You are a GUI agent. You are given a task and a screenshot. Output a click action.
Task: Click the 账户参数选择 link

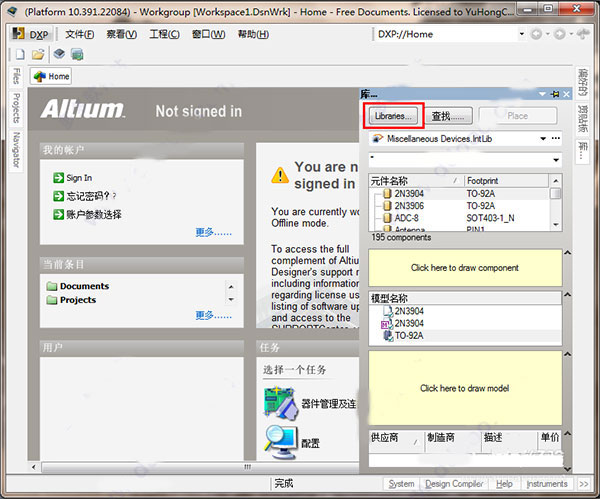[94, 215]
